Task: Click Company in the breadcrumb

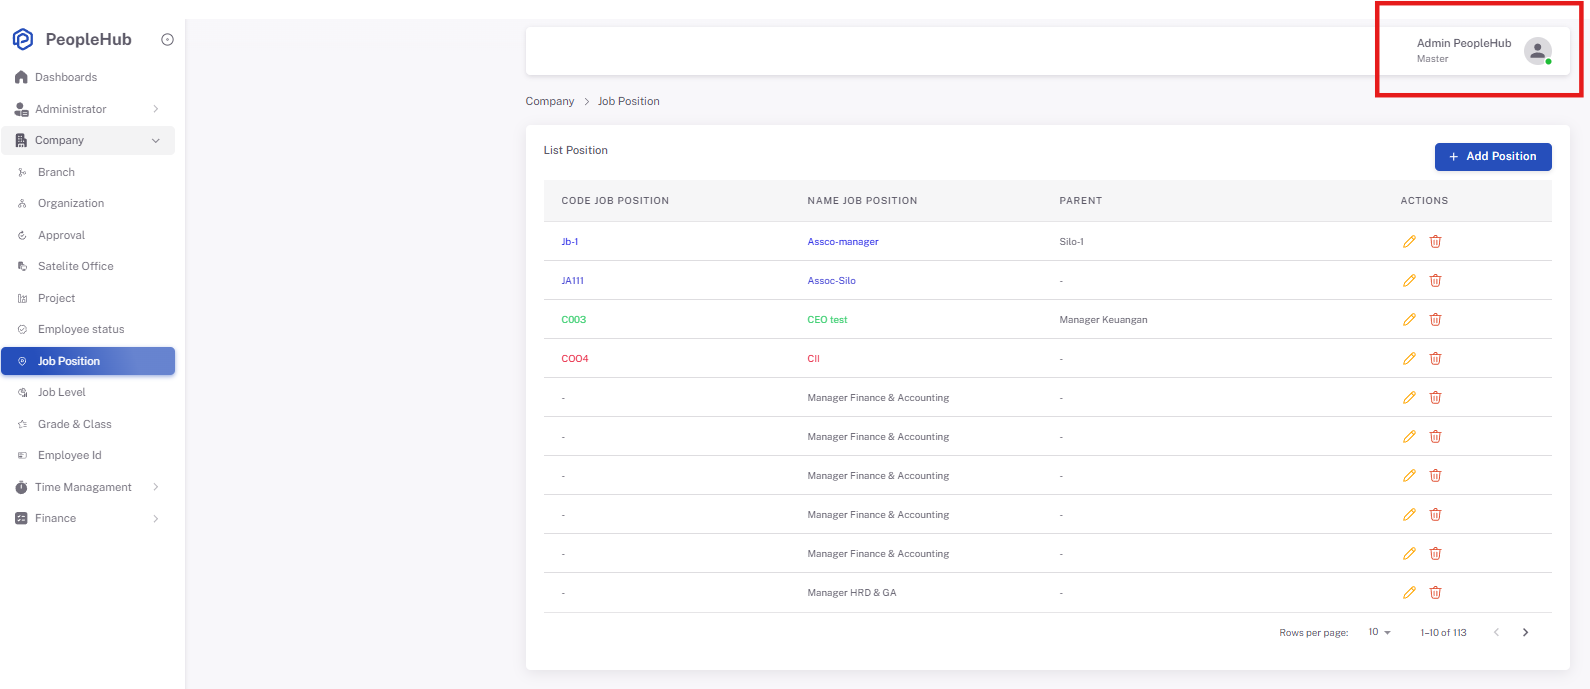Action: coord(550,101)
